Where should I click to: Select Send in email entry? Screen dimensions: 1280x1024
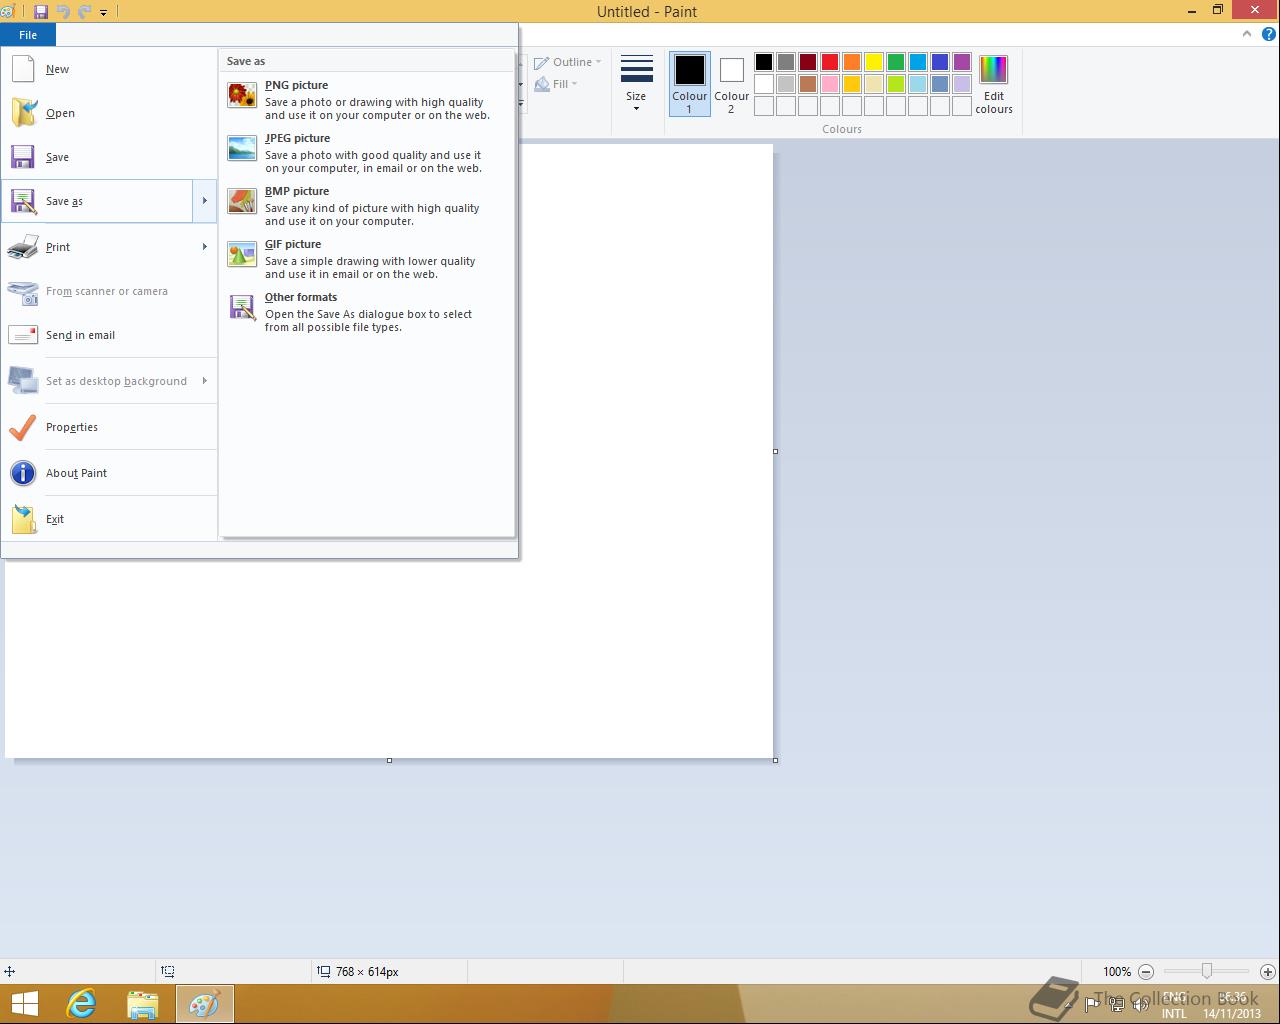[x=109, y=335]
